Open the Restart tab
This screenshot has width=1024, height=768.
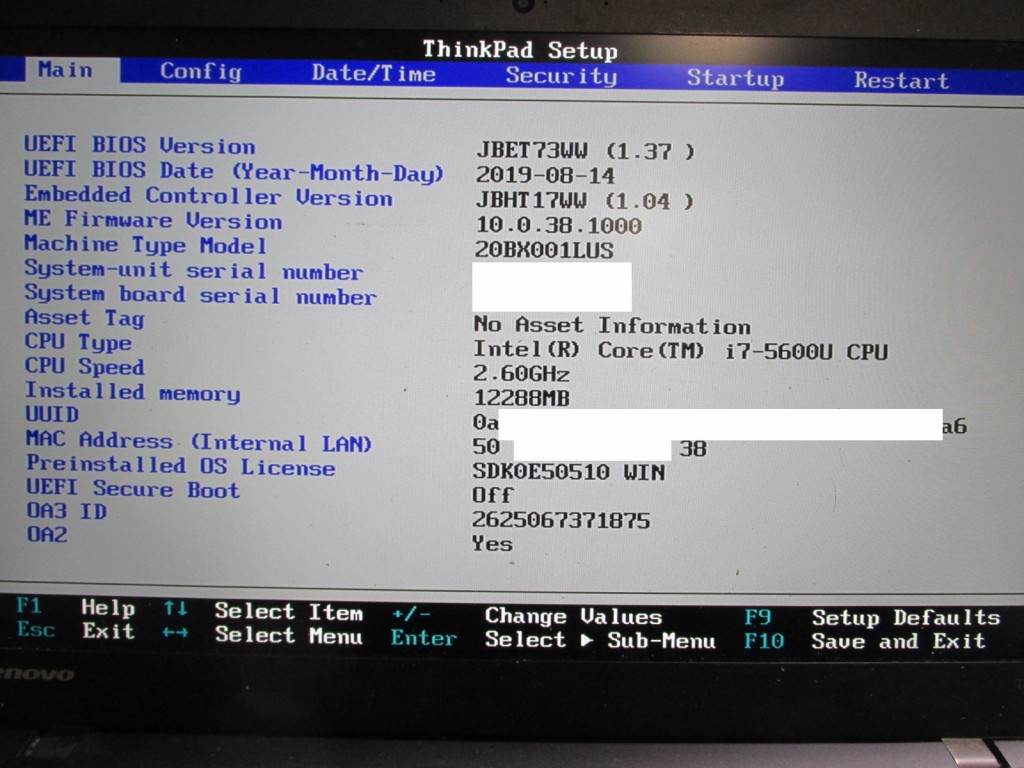tap(901, 80)
